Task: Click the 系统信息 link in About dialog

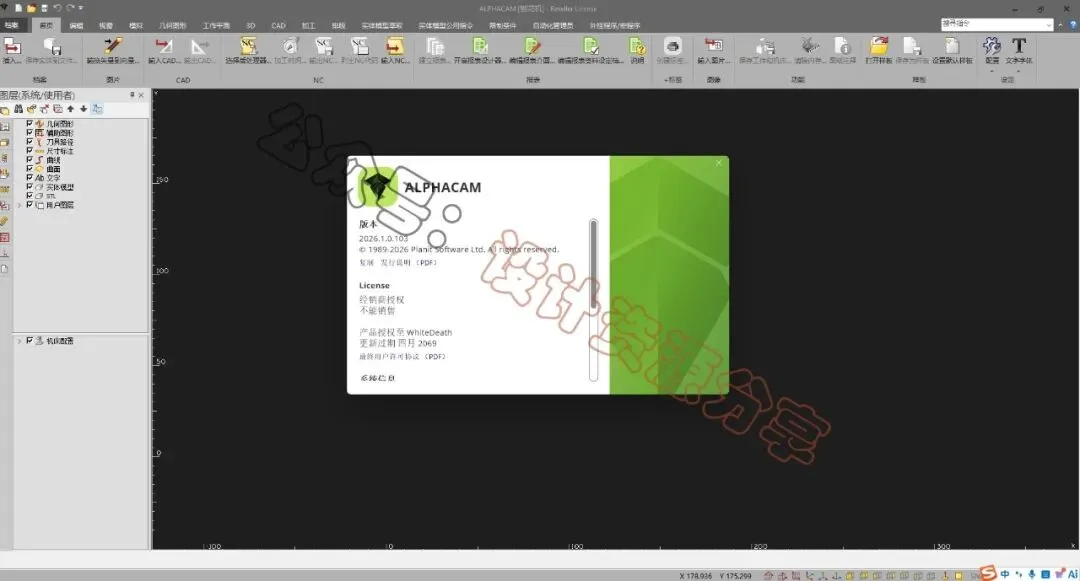Action: (x=377, y=378)
